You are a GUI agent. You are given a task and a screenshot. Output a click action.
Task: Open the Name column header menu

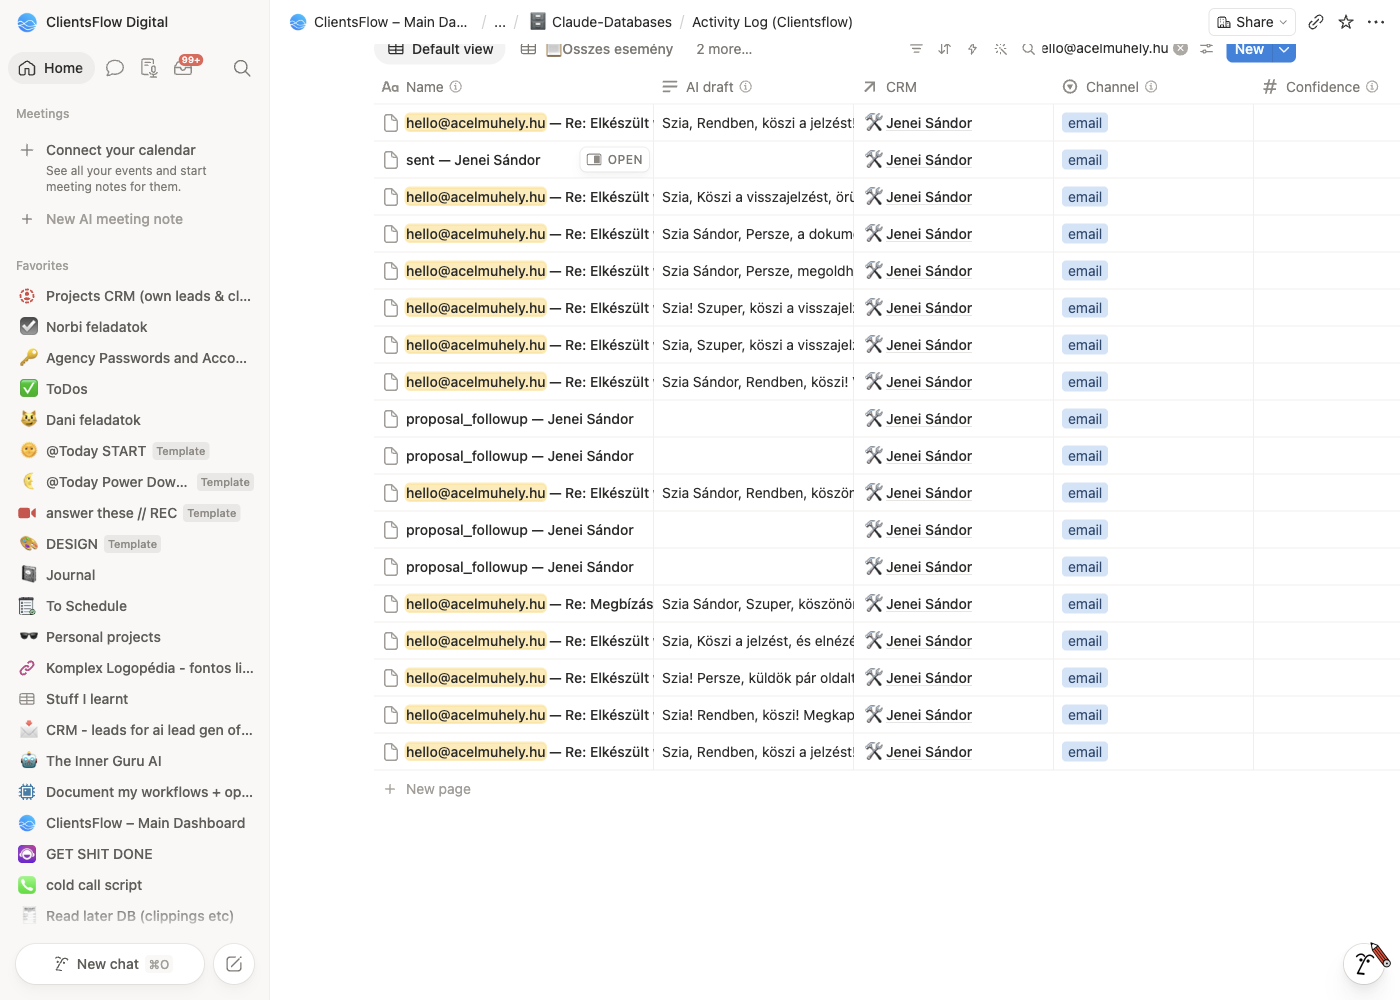[x=514, y=87]
